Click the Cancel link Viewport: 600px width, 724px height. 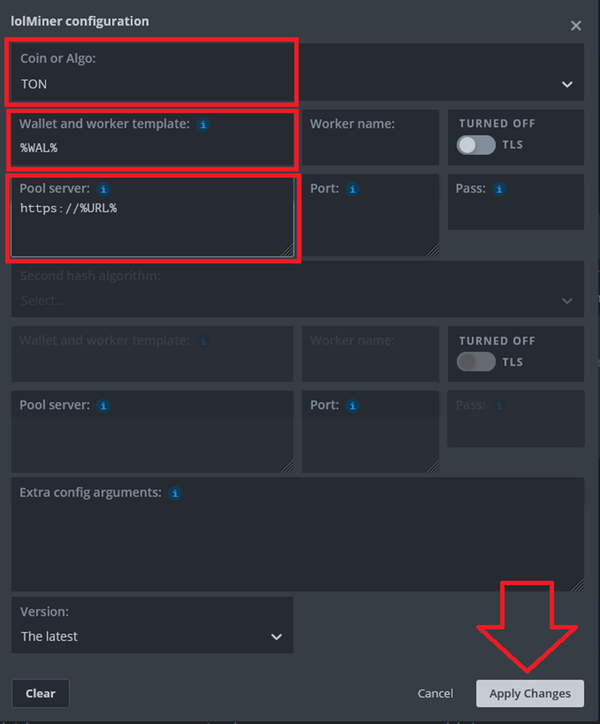coord(435,693)
